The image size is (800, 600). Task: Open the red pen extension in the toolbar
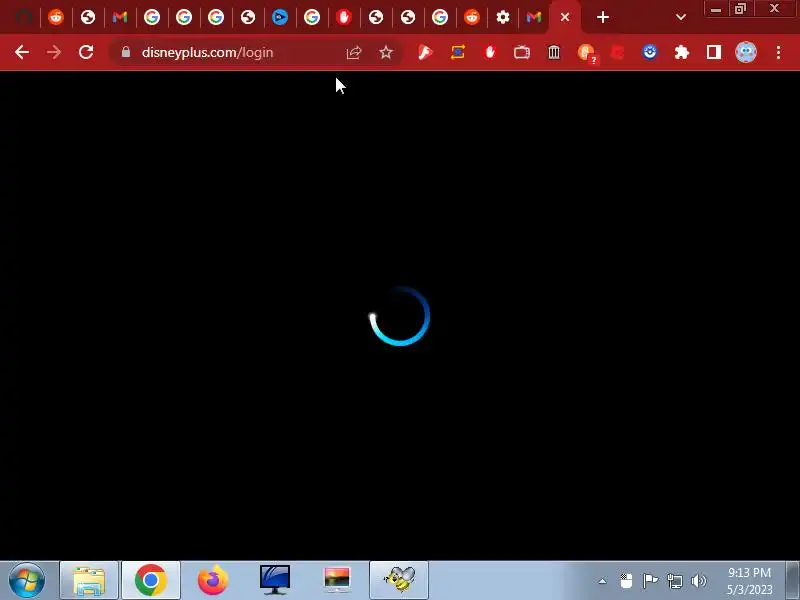pos(425,52)
